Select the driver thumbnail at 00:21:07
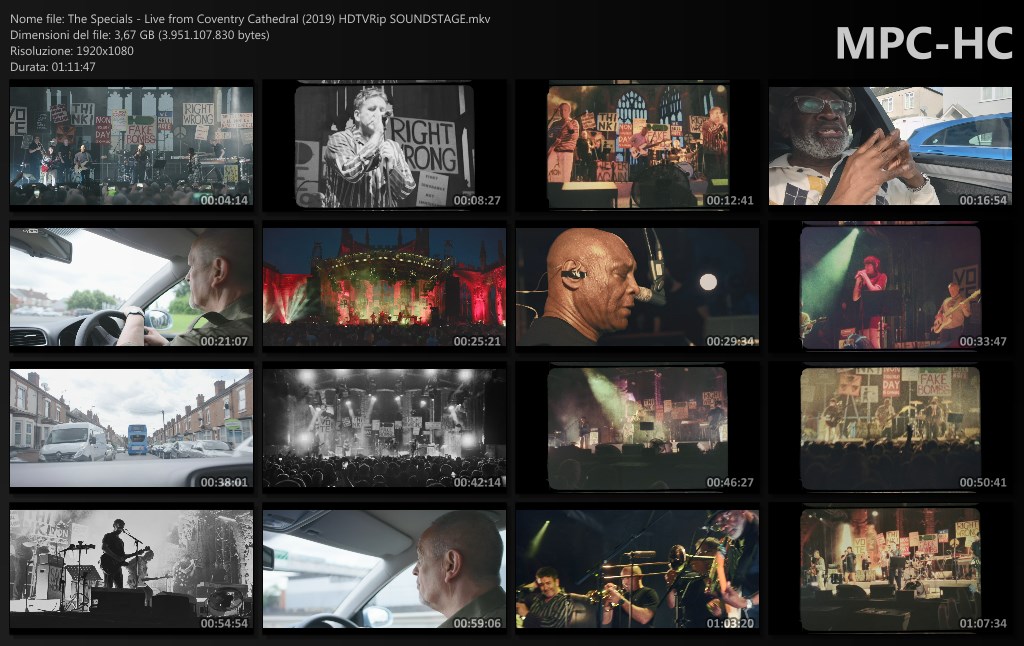Screen dimensions: 1024x646 pyautogui.click(x=131, y=288)
